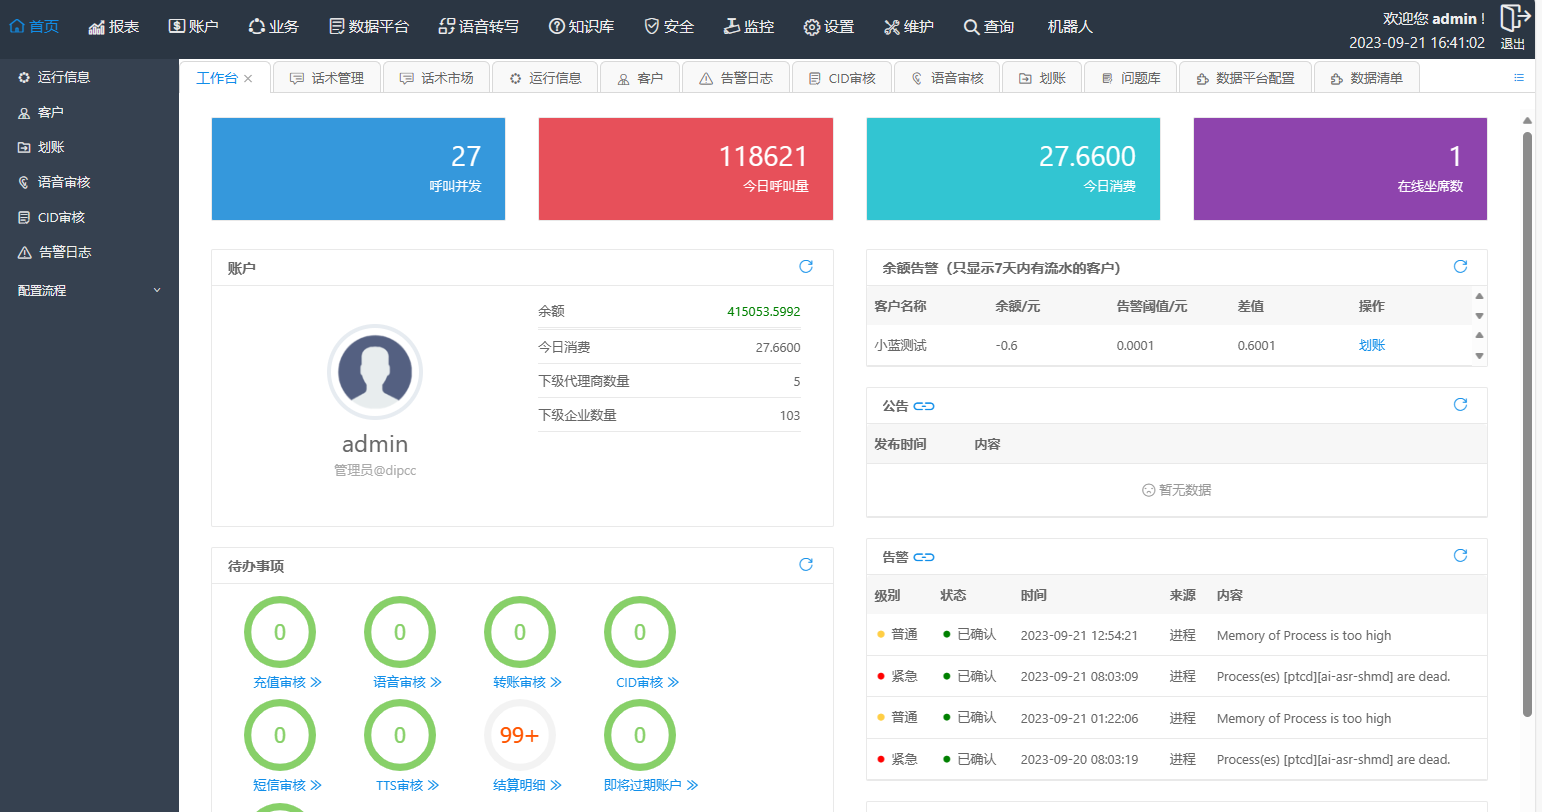Image resolution: width=1542 pixels, height=812 pixels.
Task: Click the 今日呼叫量 stat card
Action: [686, 169]
